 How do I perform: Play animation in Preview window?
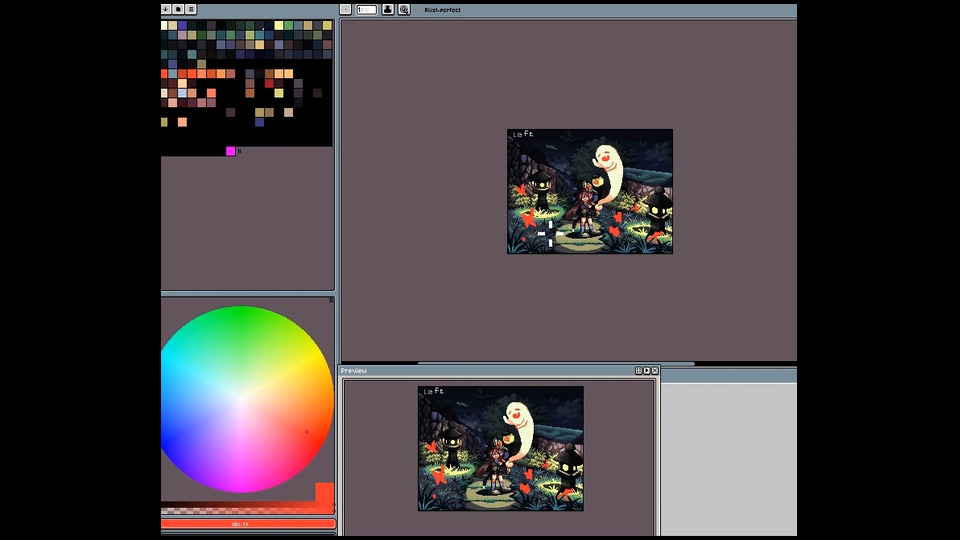click(647, 370)
